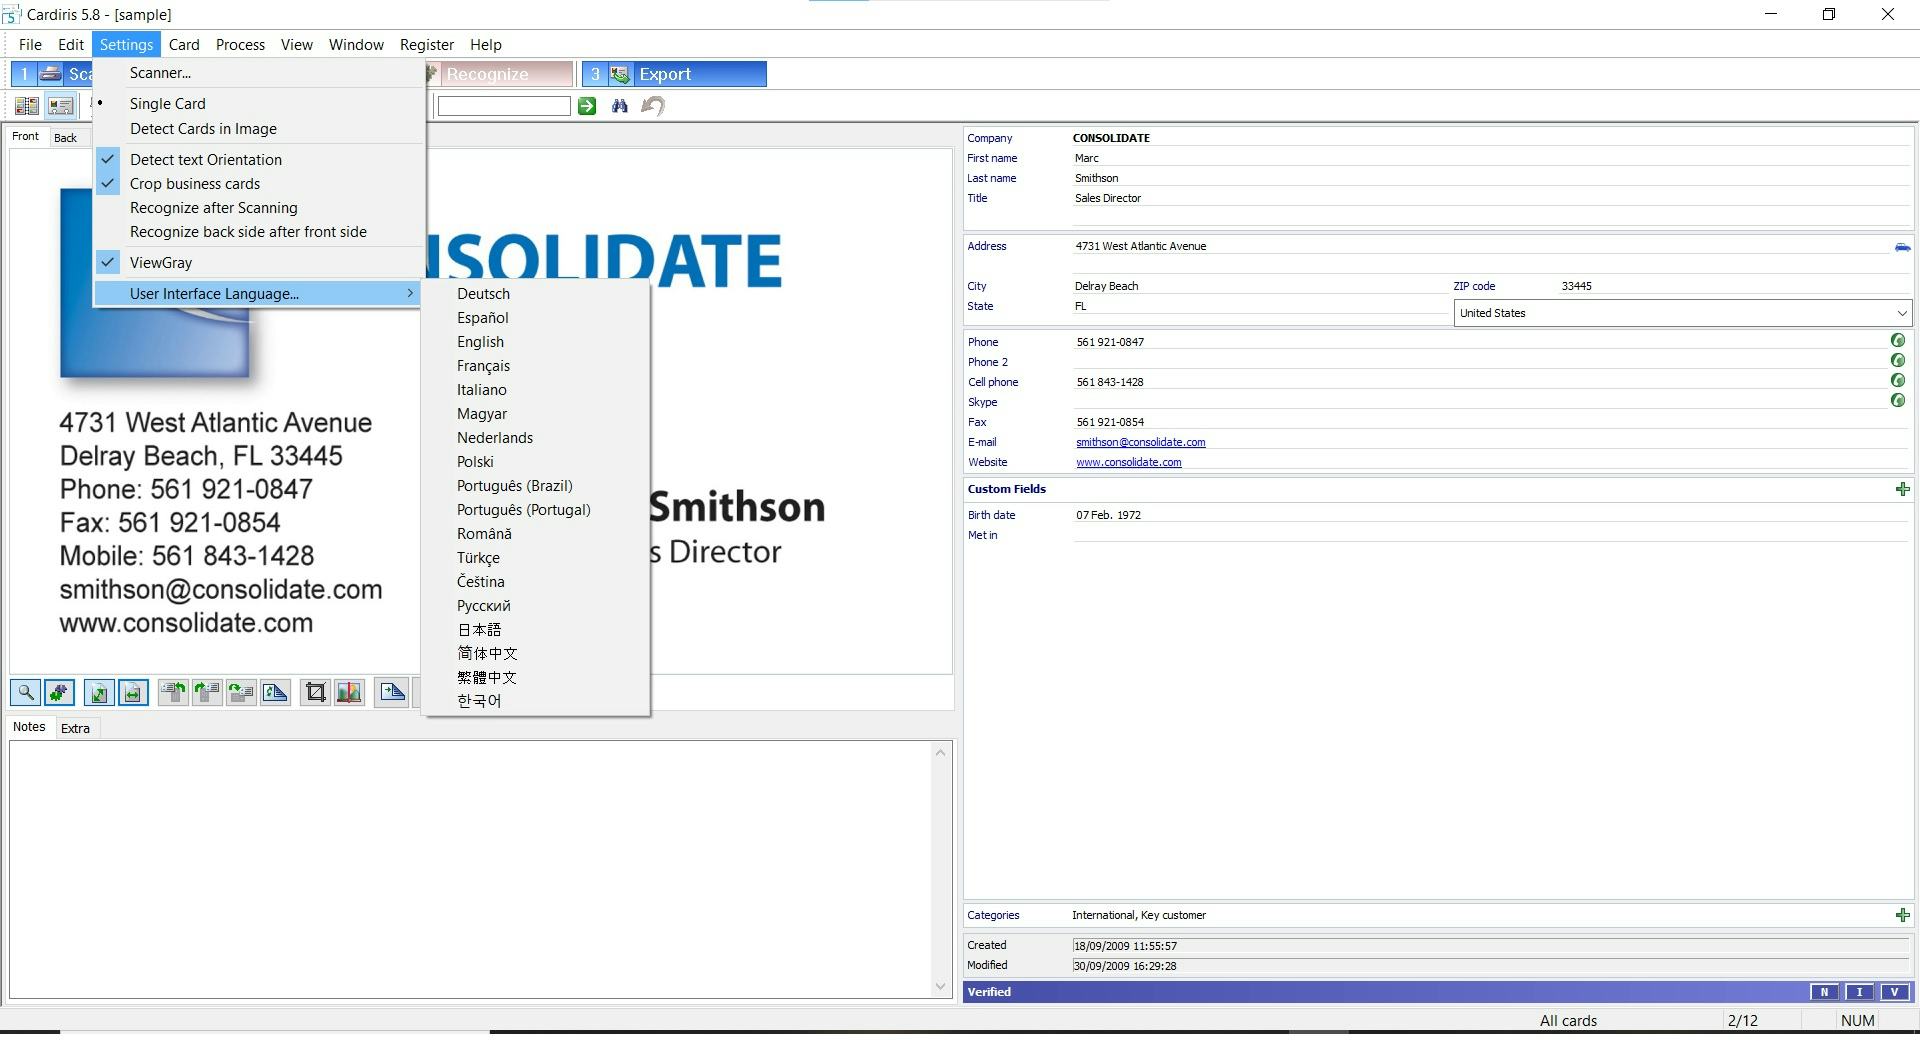Screen dimensions: 1920x1054
Task: Expand User Interface Language submenu
Action: click(259, 294)
